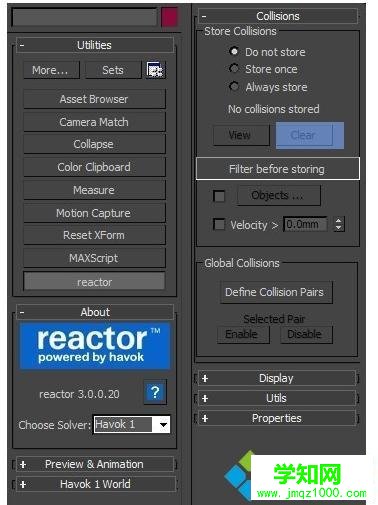
Task: Collapse the Utilities rollout
Action: point(95,45)
